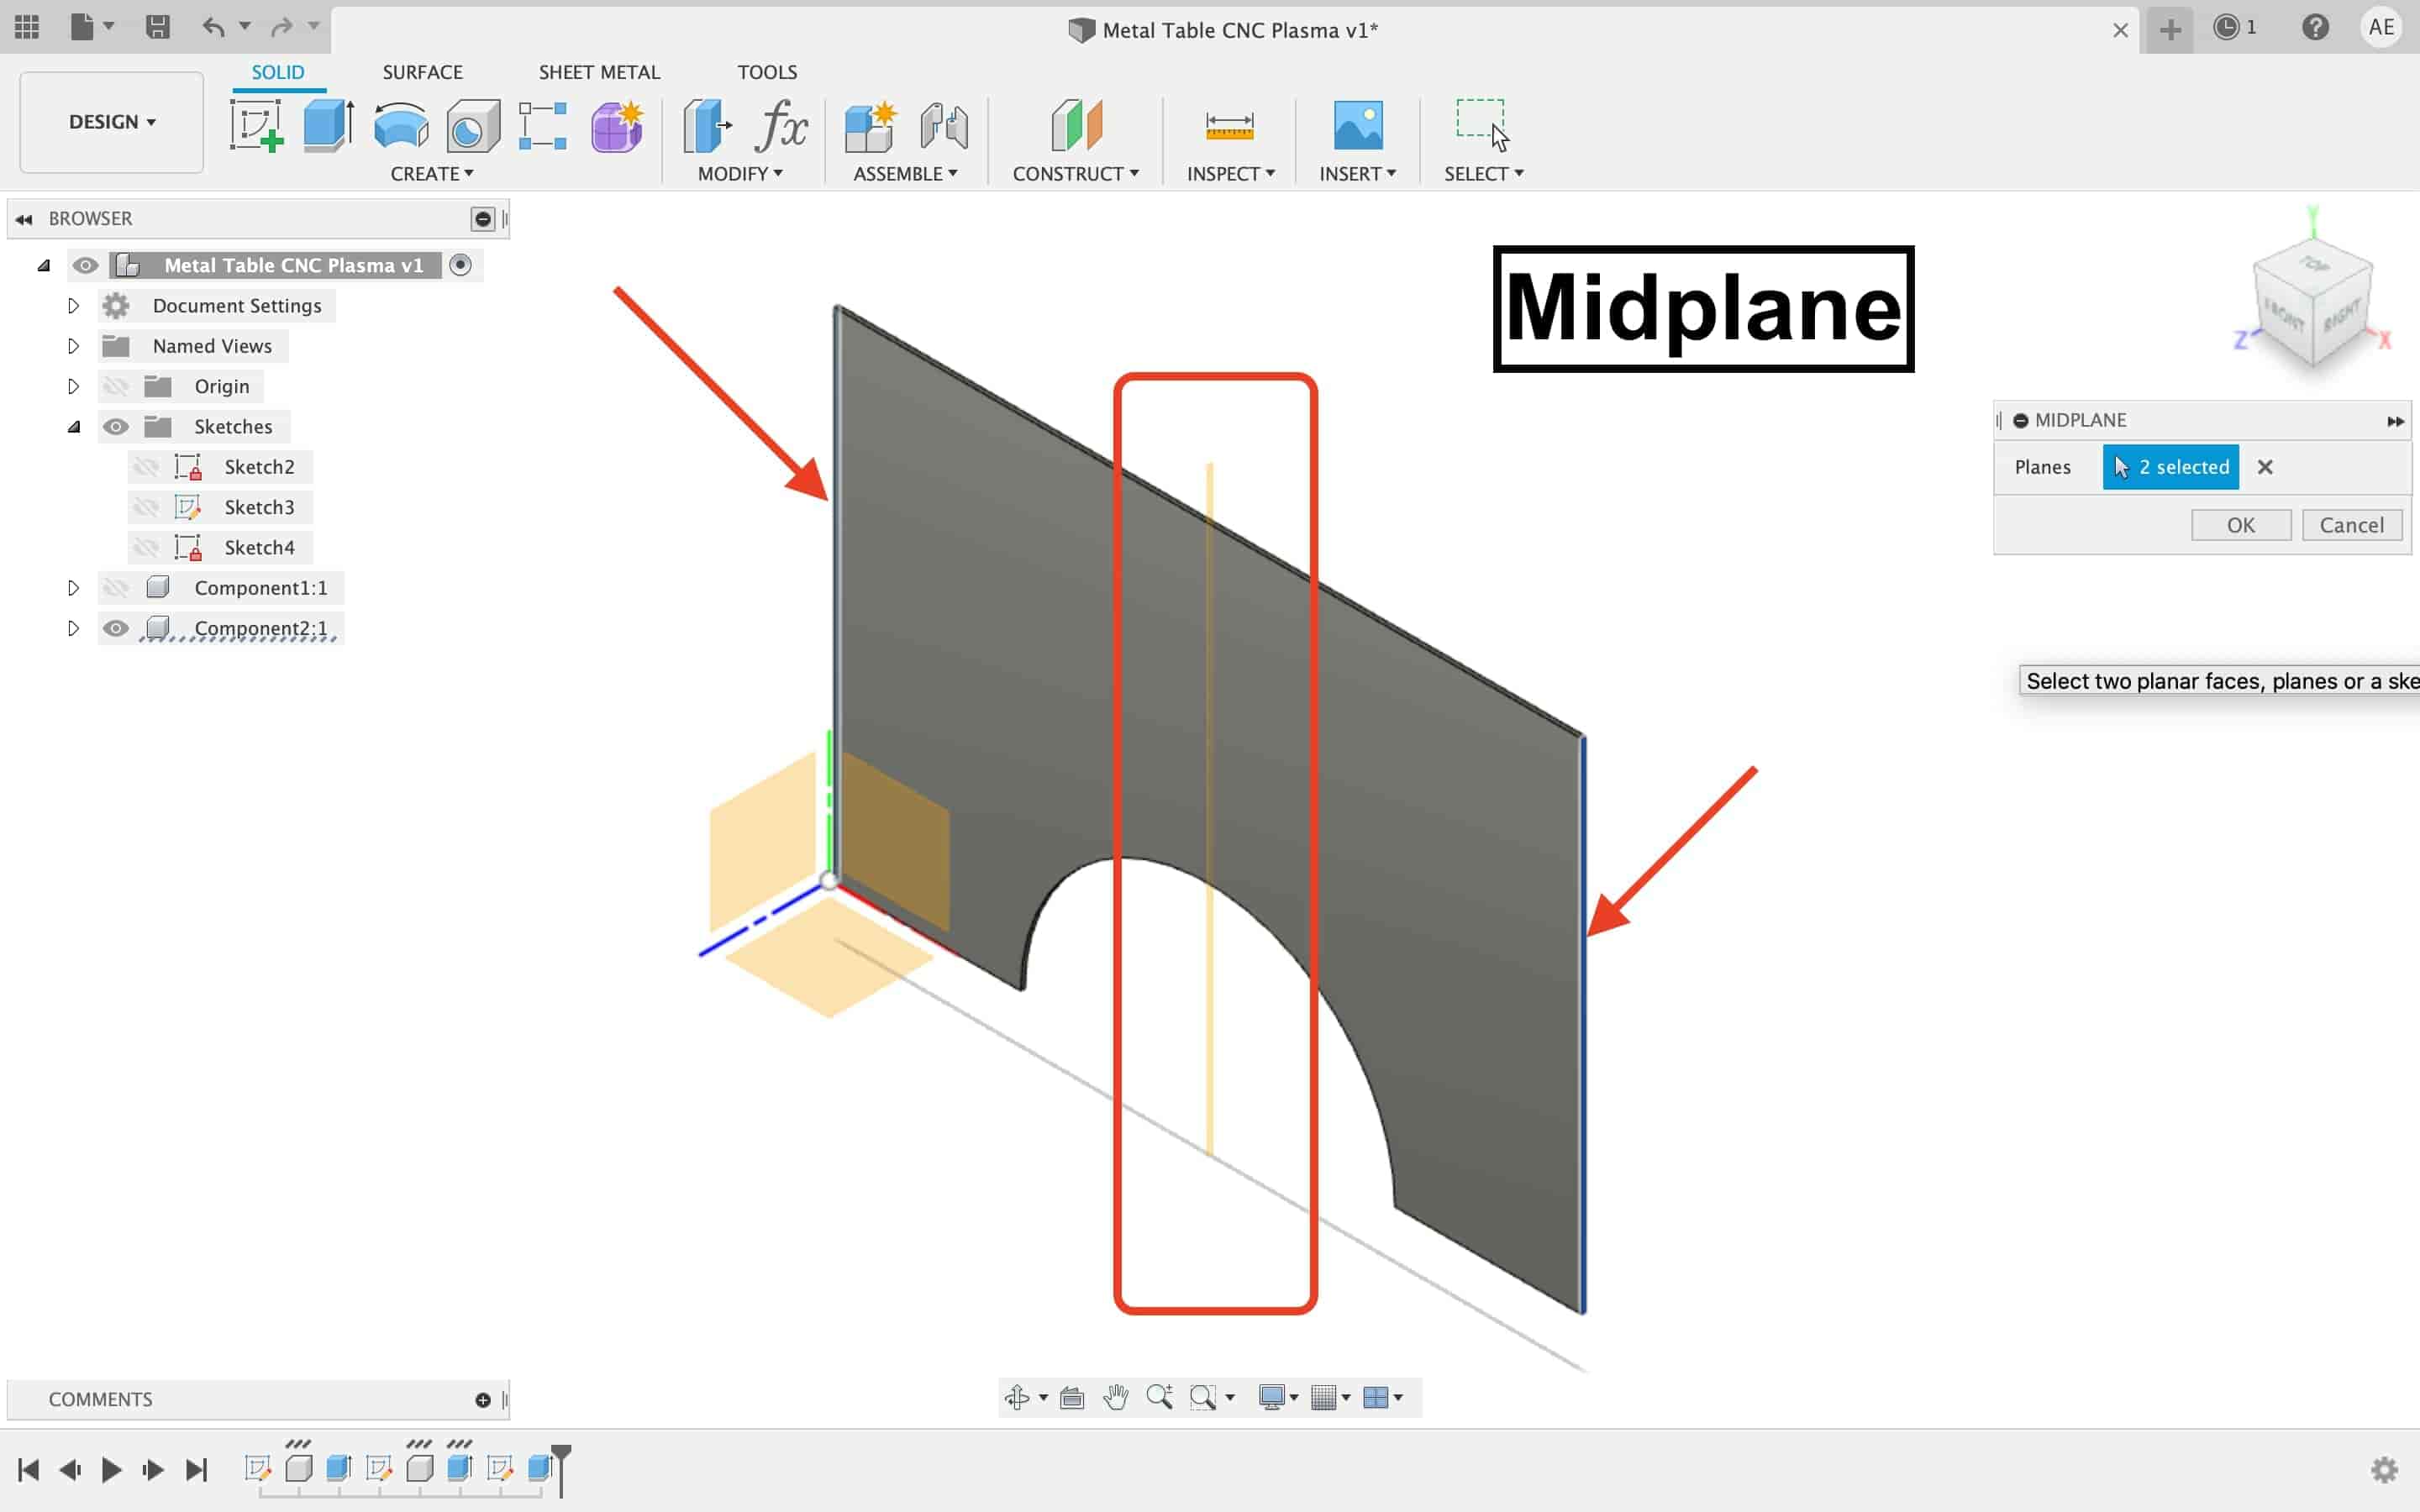2420x1512 pixels.
Task: Open a new design tab with plus icon
Action: tap(2170, 29)
